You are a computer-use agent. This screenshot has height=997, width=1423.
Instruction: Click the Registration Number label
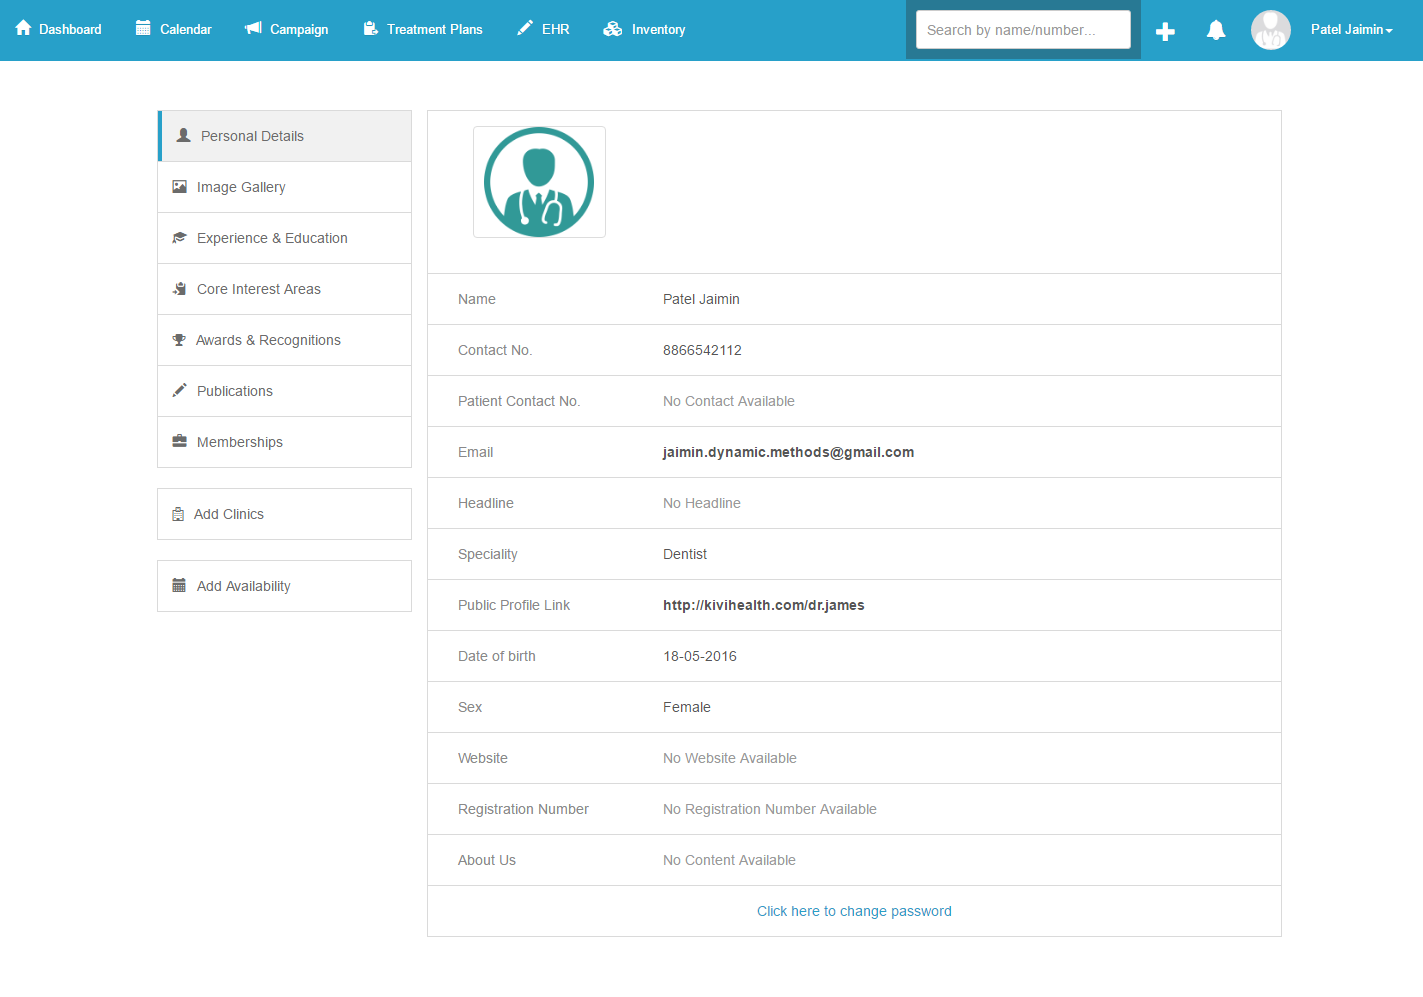pos(523,809)
